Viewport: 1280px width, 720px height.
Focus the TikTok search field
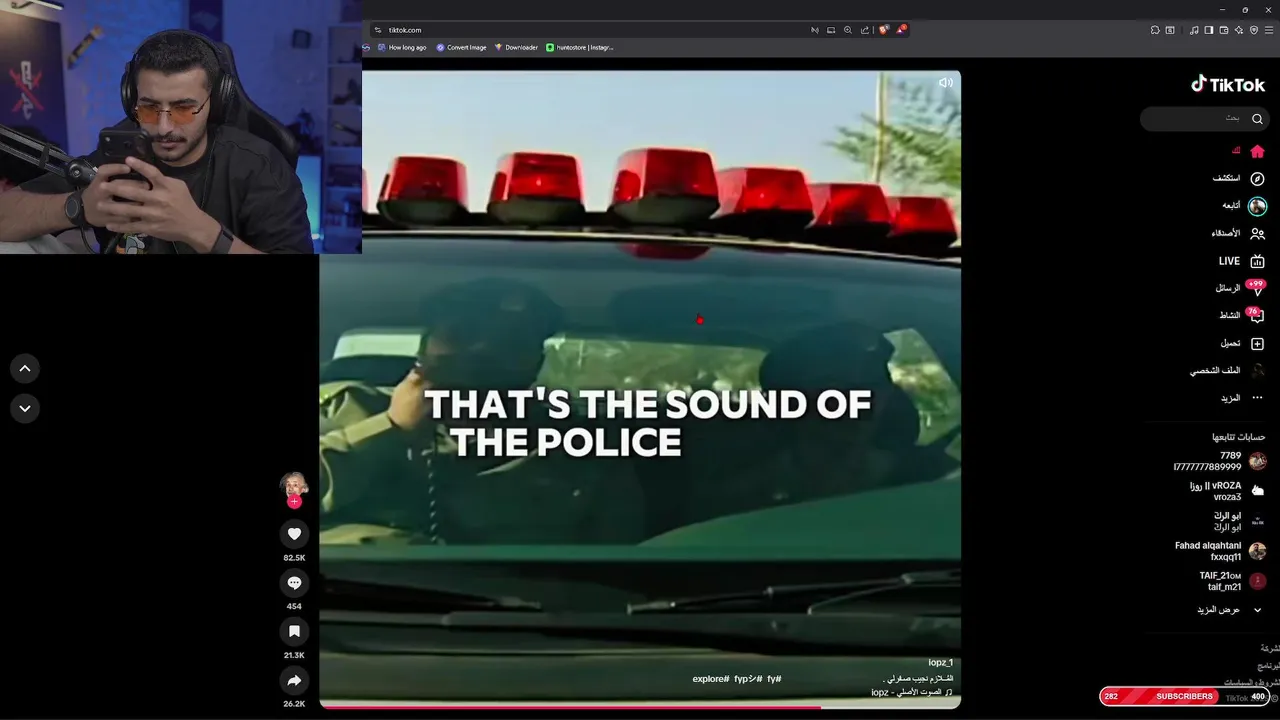(x=1205, y=119)
